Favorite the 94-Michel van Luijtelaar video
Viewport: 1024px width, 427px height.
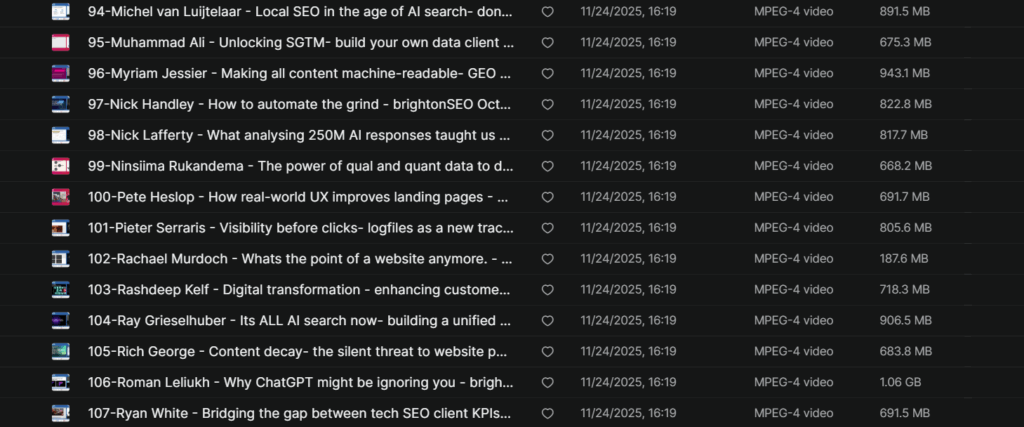pyautogui.click(x=547, y=12)
